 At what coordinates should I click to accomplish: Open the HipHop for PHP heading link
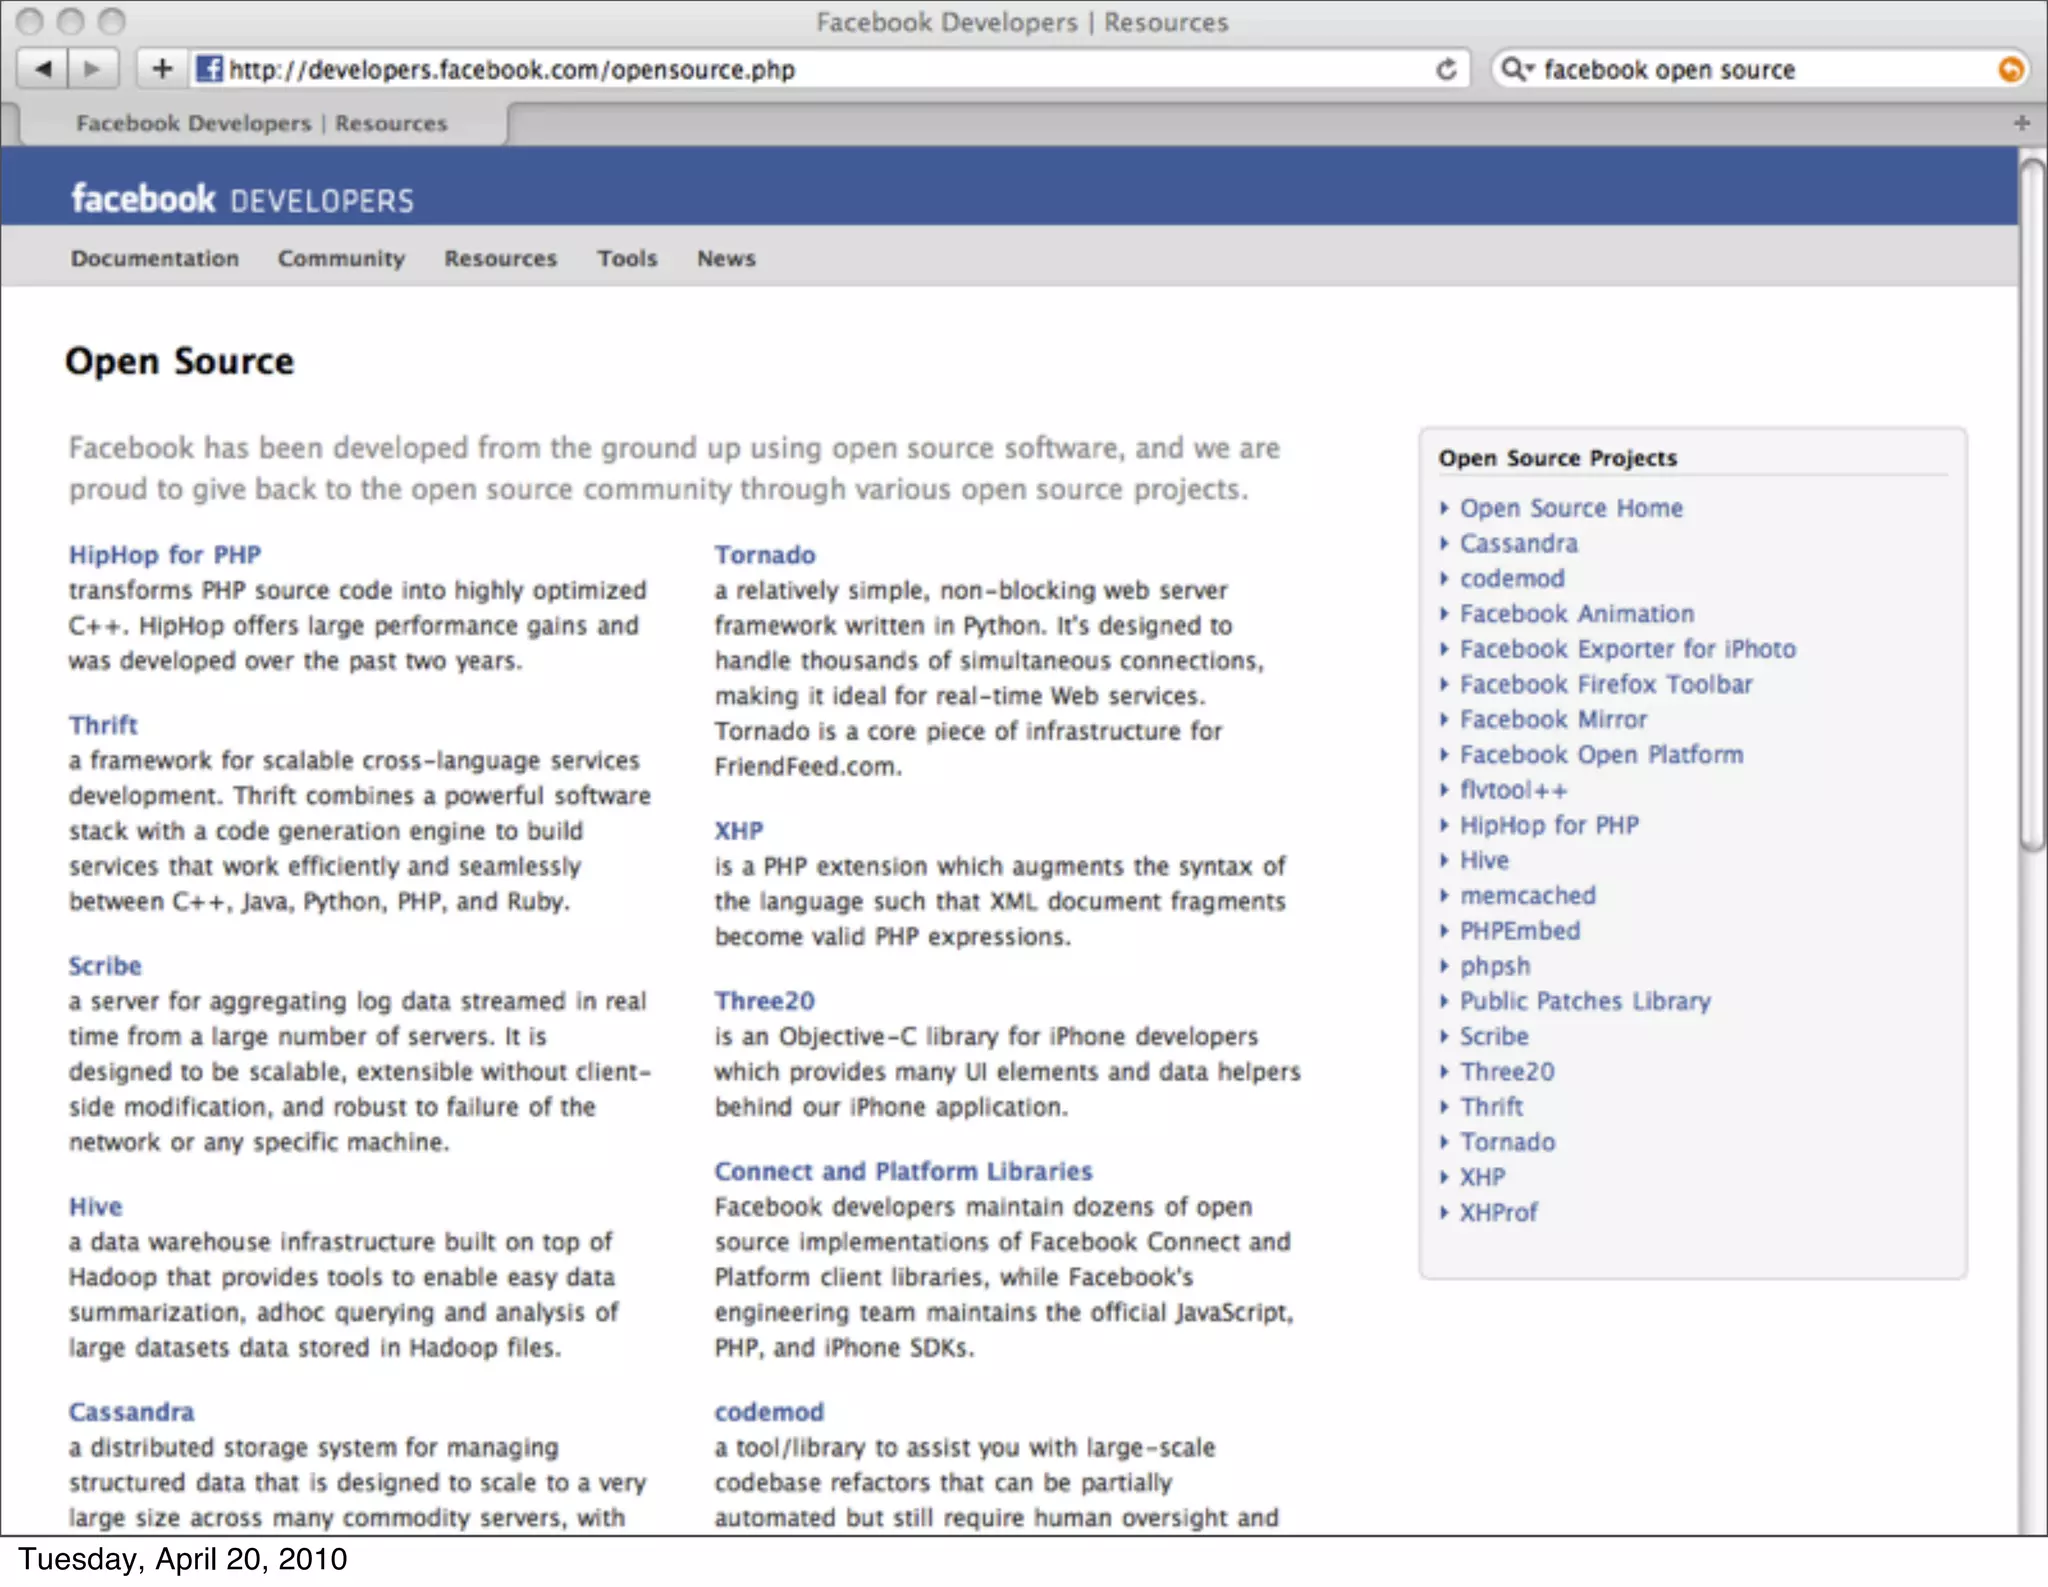165,555
